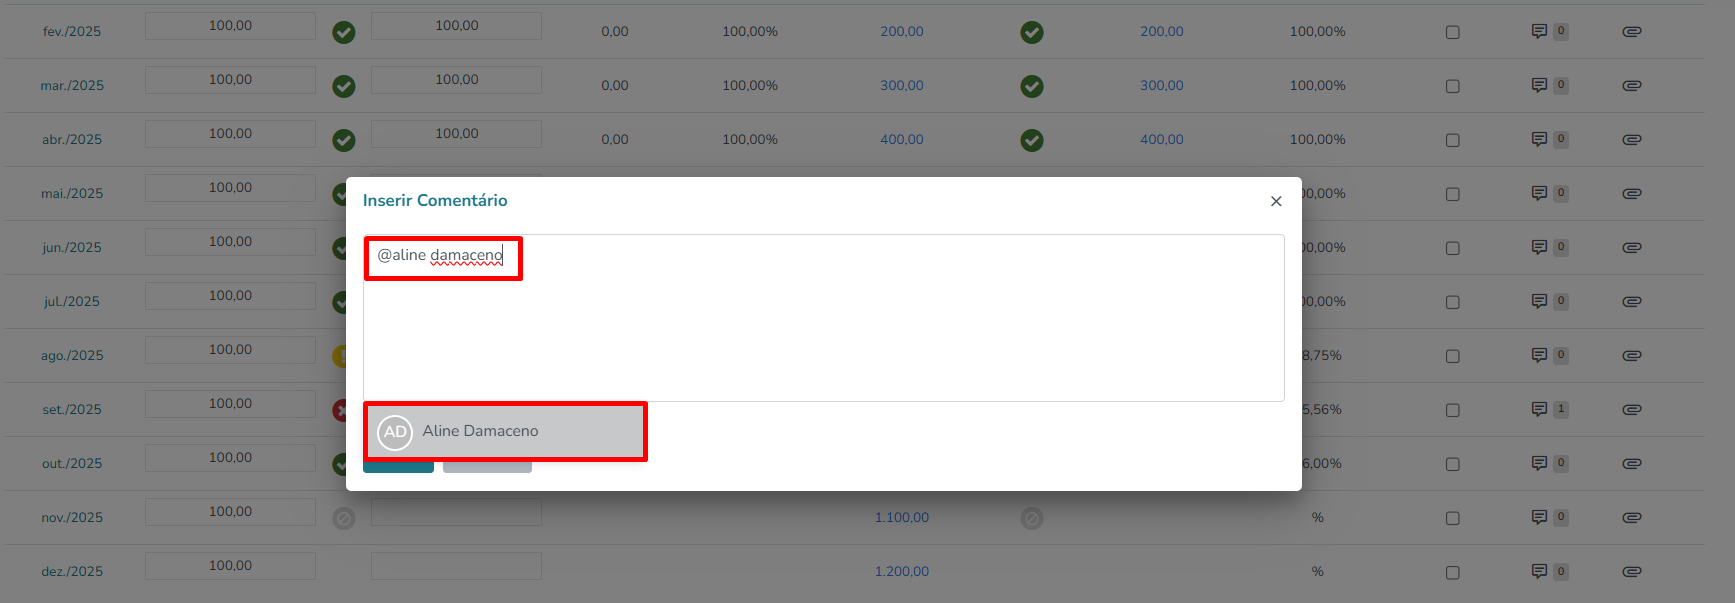Click green check icon beside 400,00 in abr./2025

(1032, 140)
